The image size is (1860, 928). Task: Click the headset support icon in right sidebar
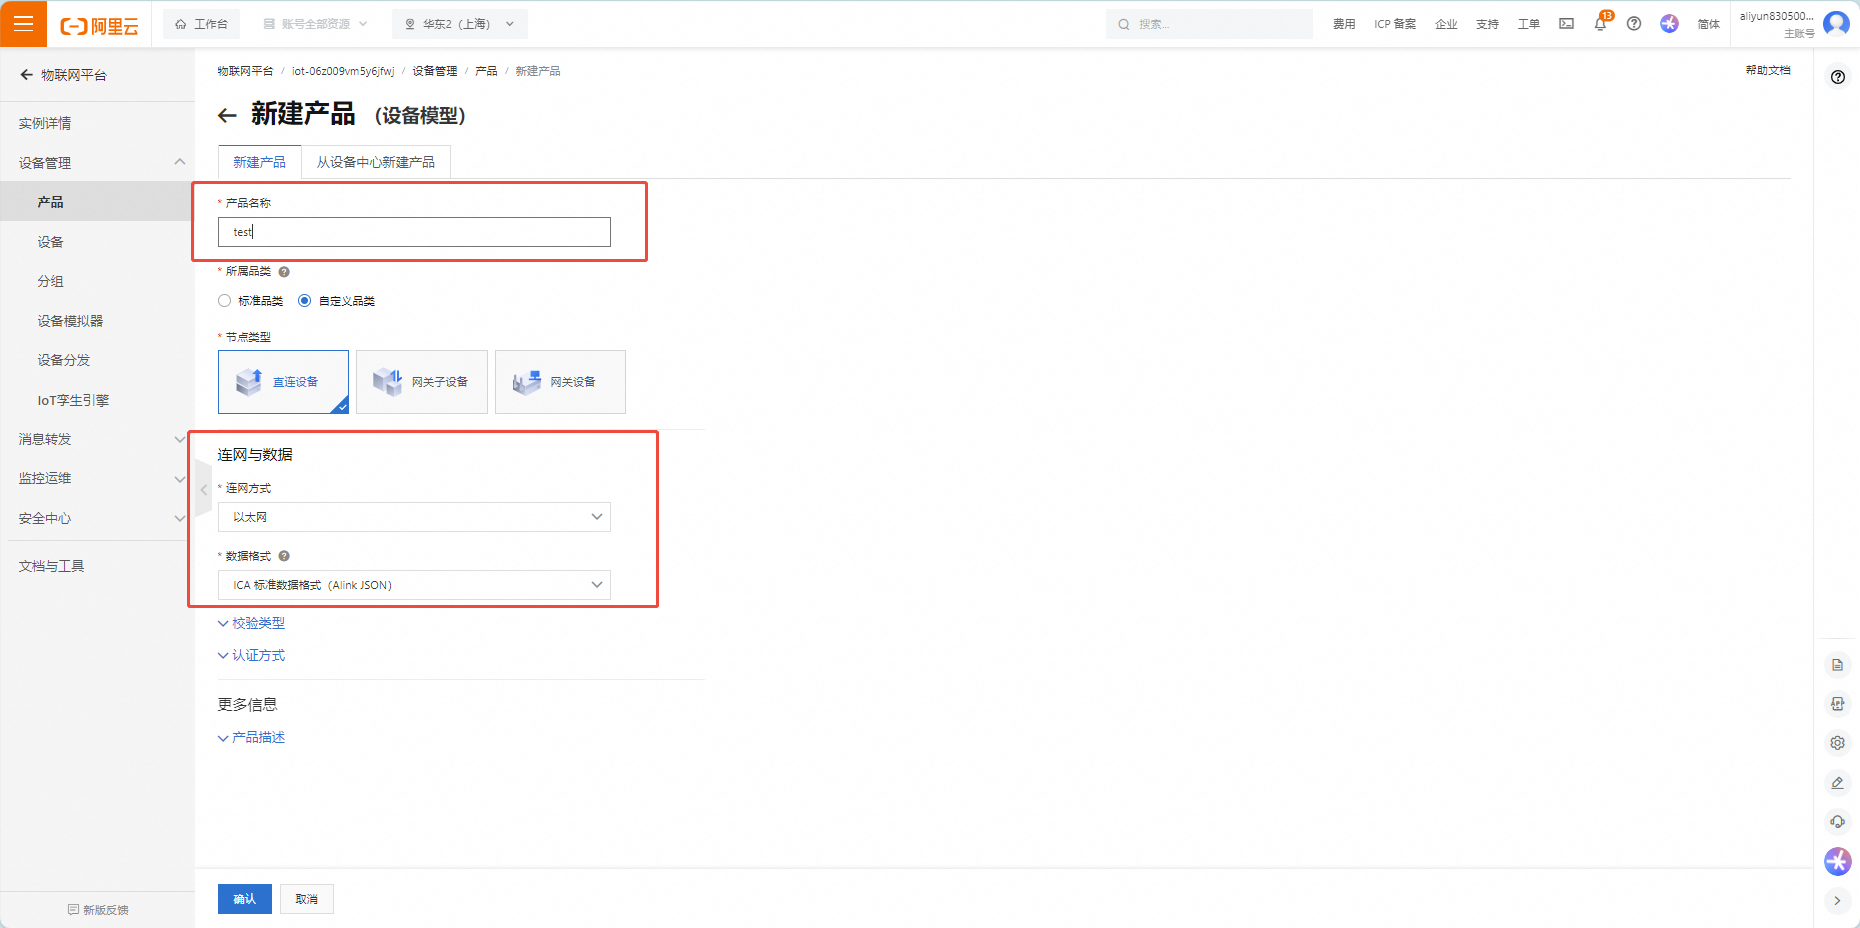pyautogui.click(x=1837, y=822)
